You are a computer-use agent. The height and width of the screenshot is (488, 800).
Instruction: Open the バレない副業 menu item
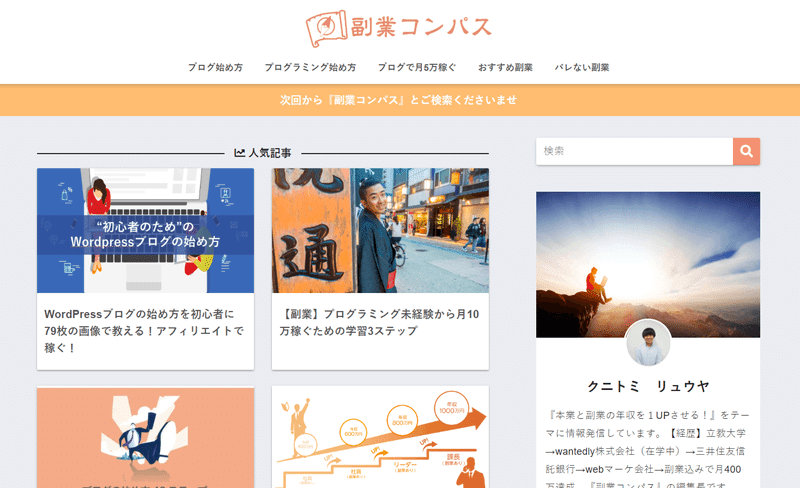[x=582, y=67]
